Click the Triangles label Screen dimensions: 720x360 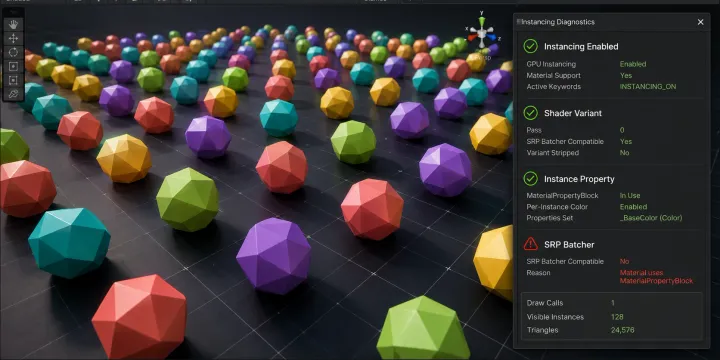pyautogui.click(x=542, y=330)
